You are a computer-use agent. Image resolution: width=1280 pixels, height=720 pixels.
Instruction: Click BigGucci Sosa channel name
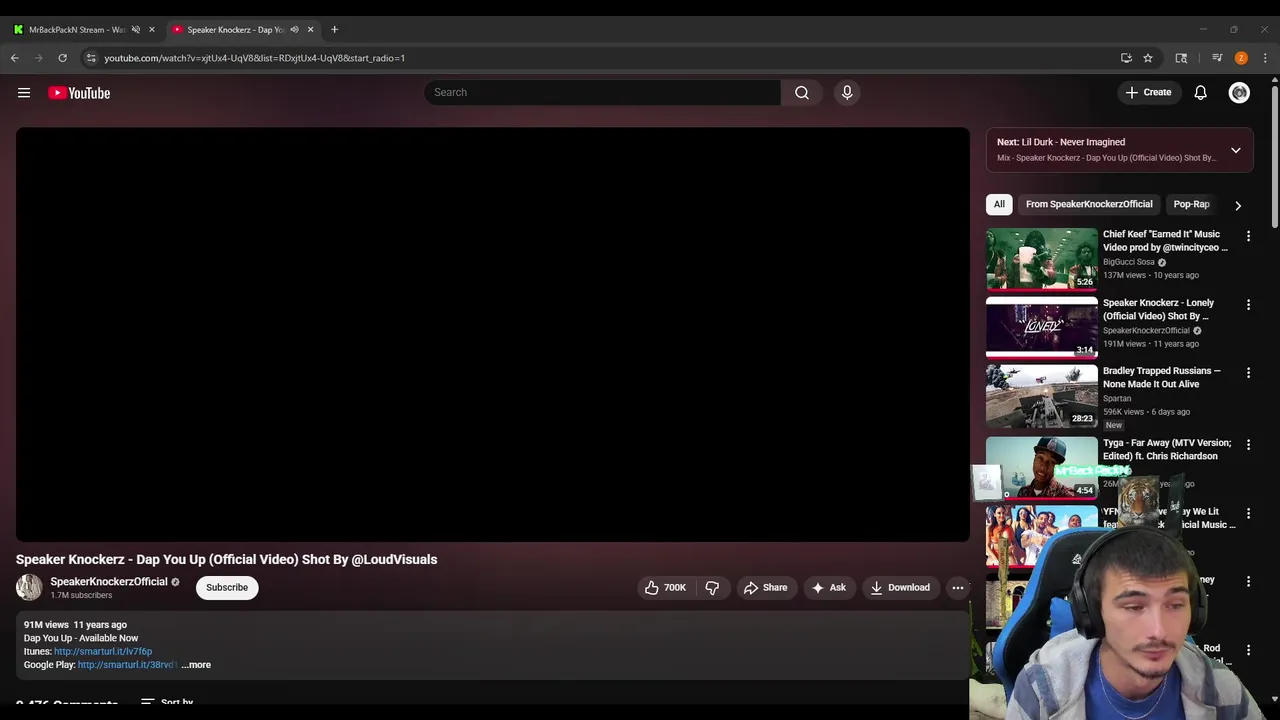[x=1129, y=262]
